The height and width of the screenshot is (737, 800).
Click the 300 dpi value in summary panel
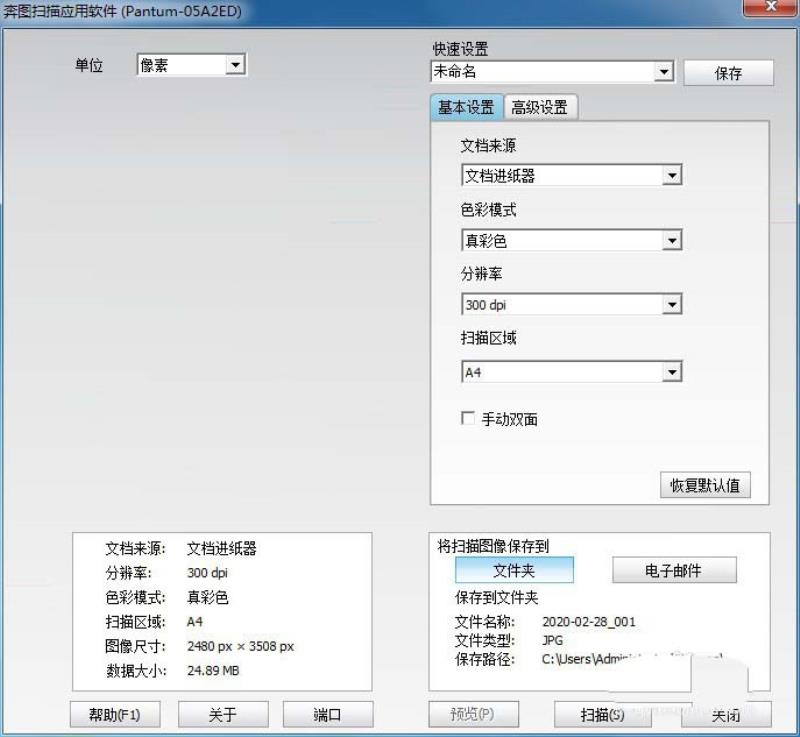[x=207, y=573]
